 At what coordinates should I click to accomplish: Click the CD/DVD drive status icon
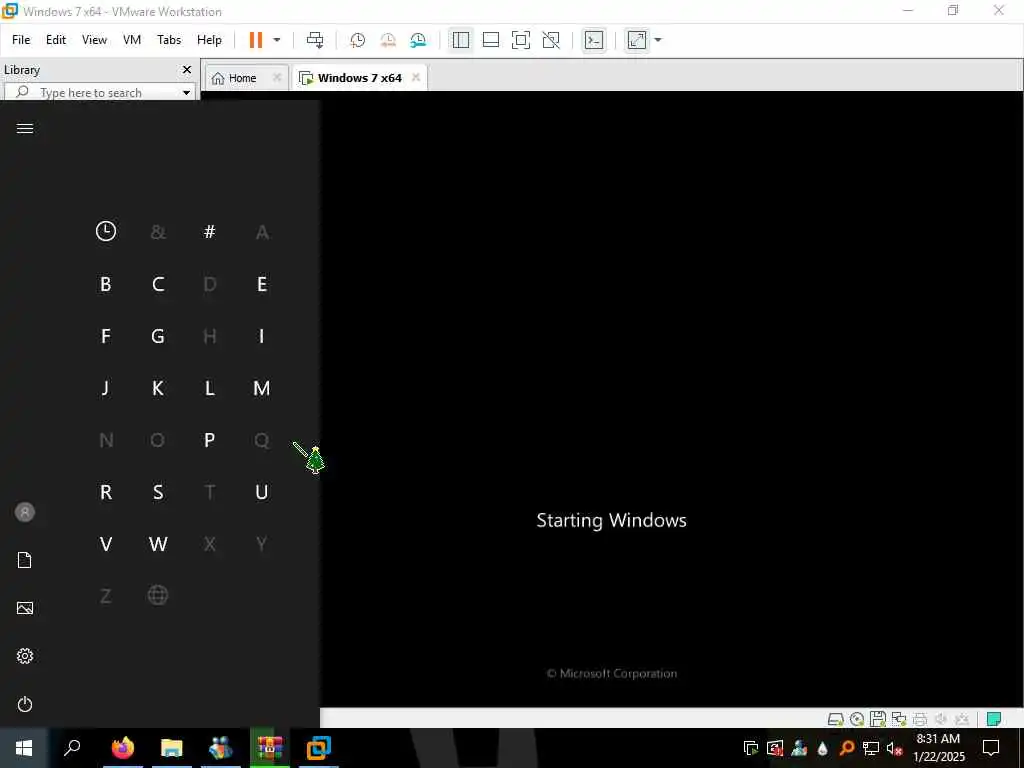[857, 719]
